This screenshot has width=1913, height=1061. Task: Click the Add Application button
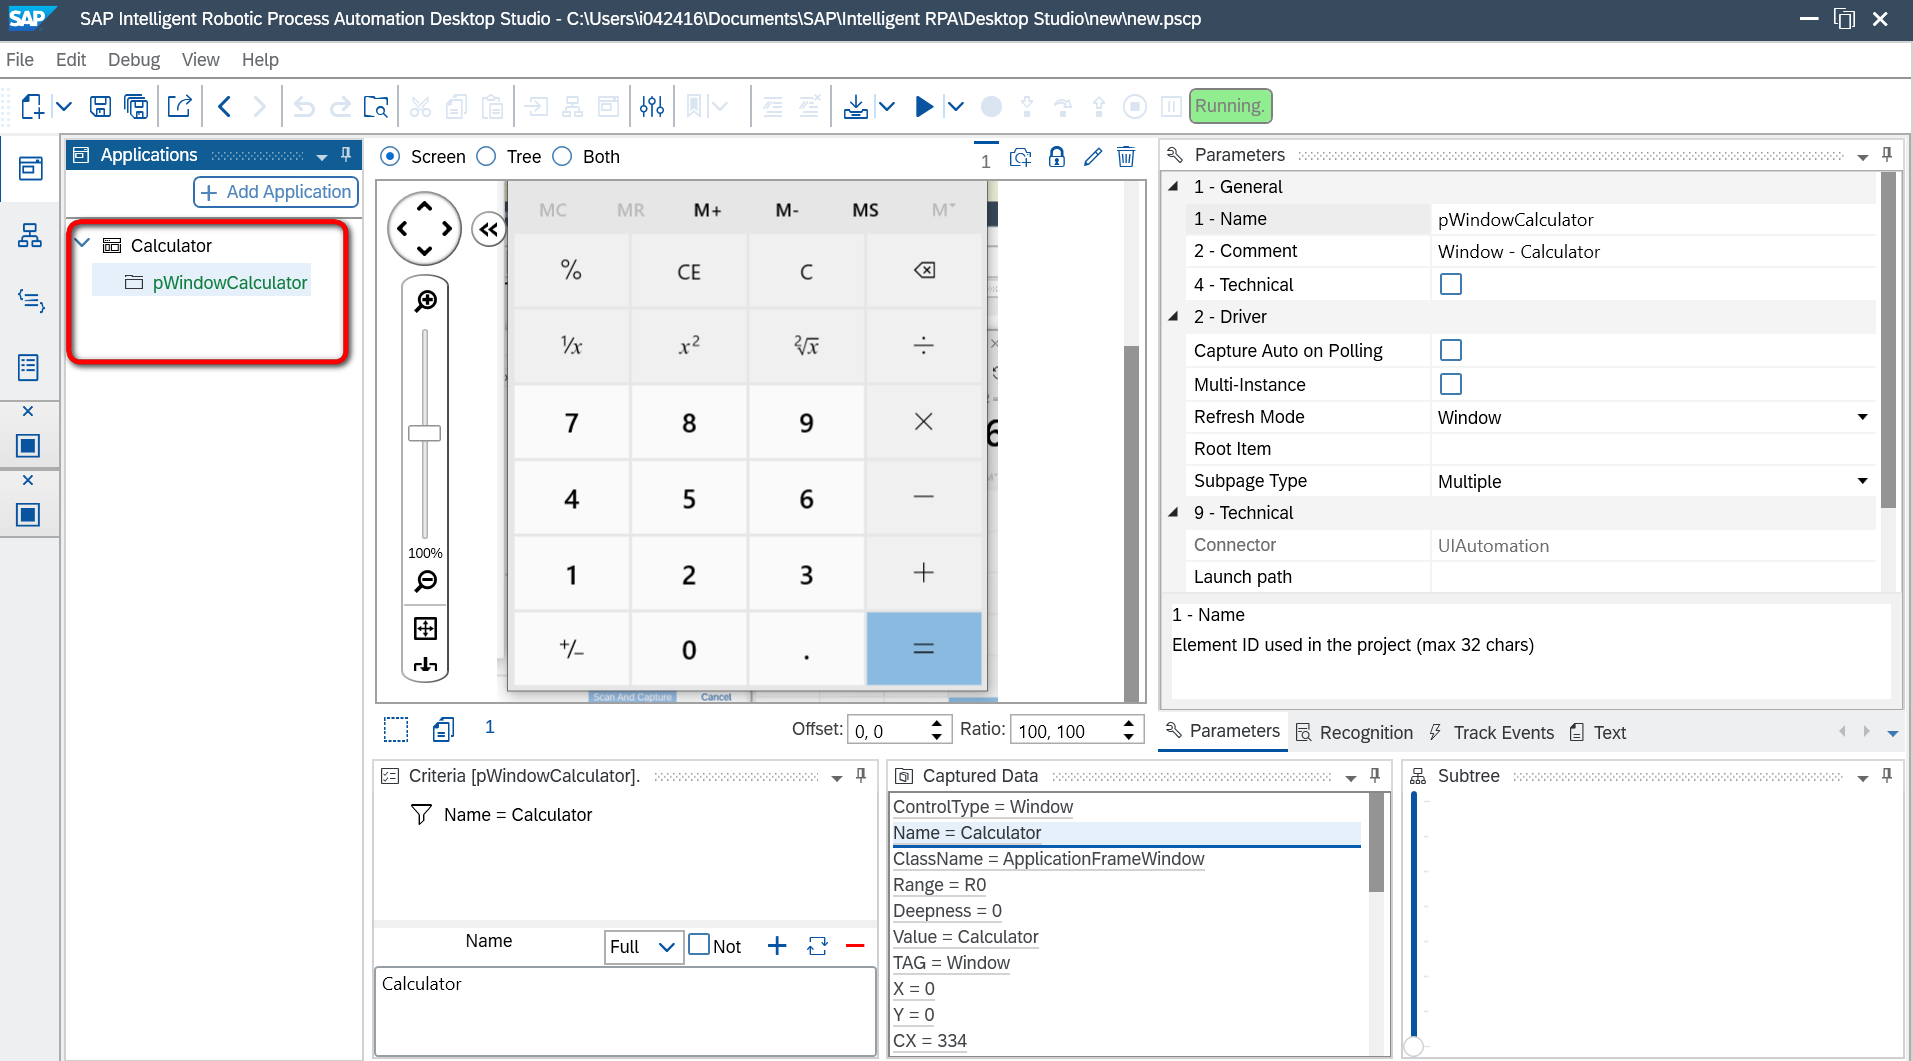tap(276, 192)
